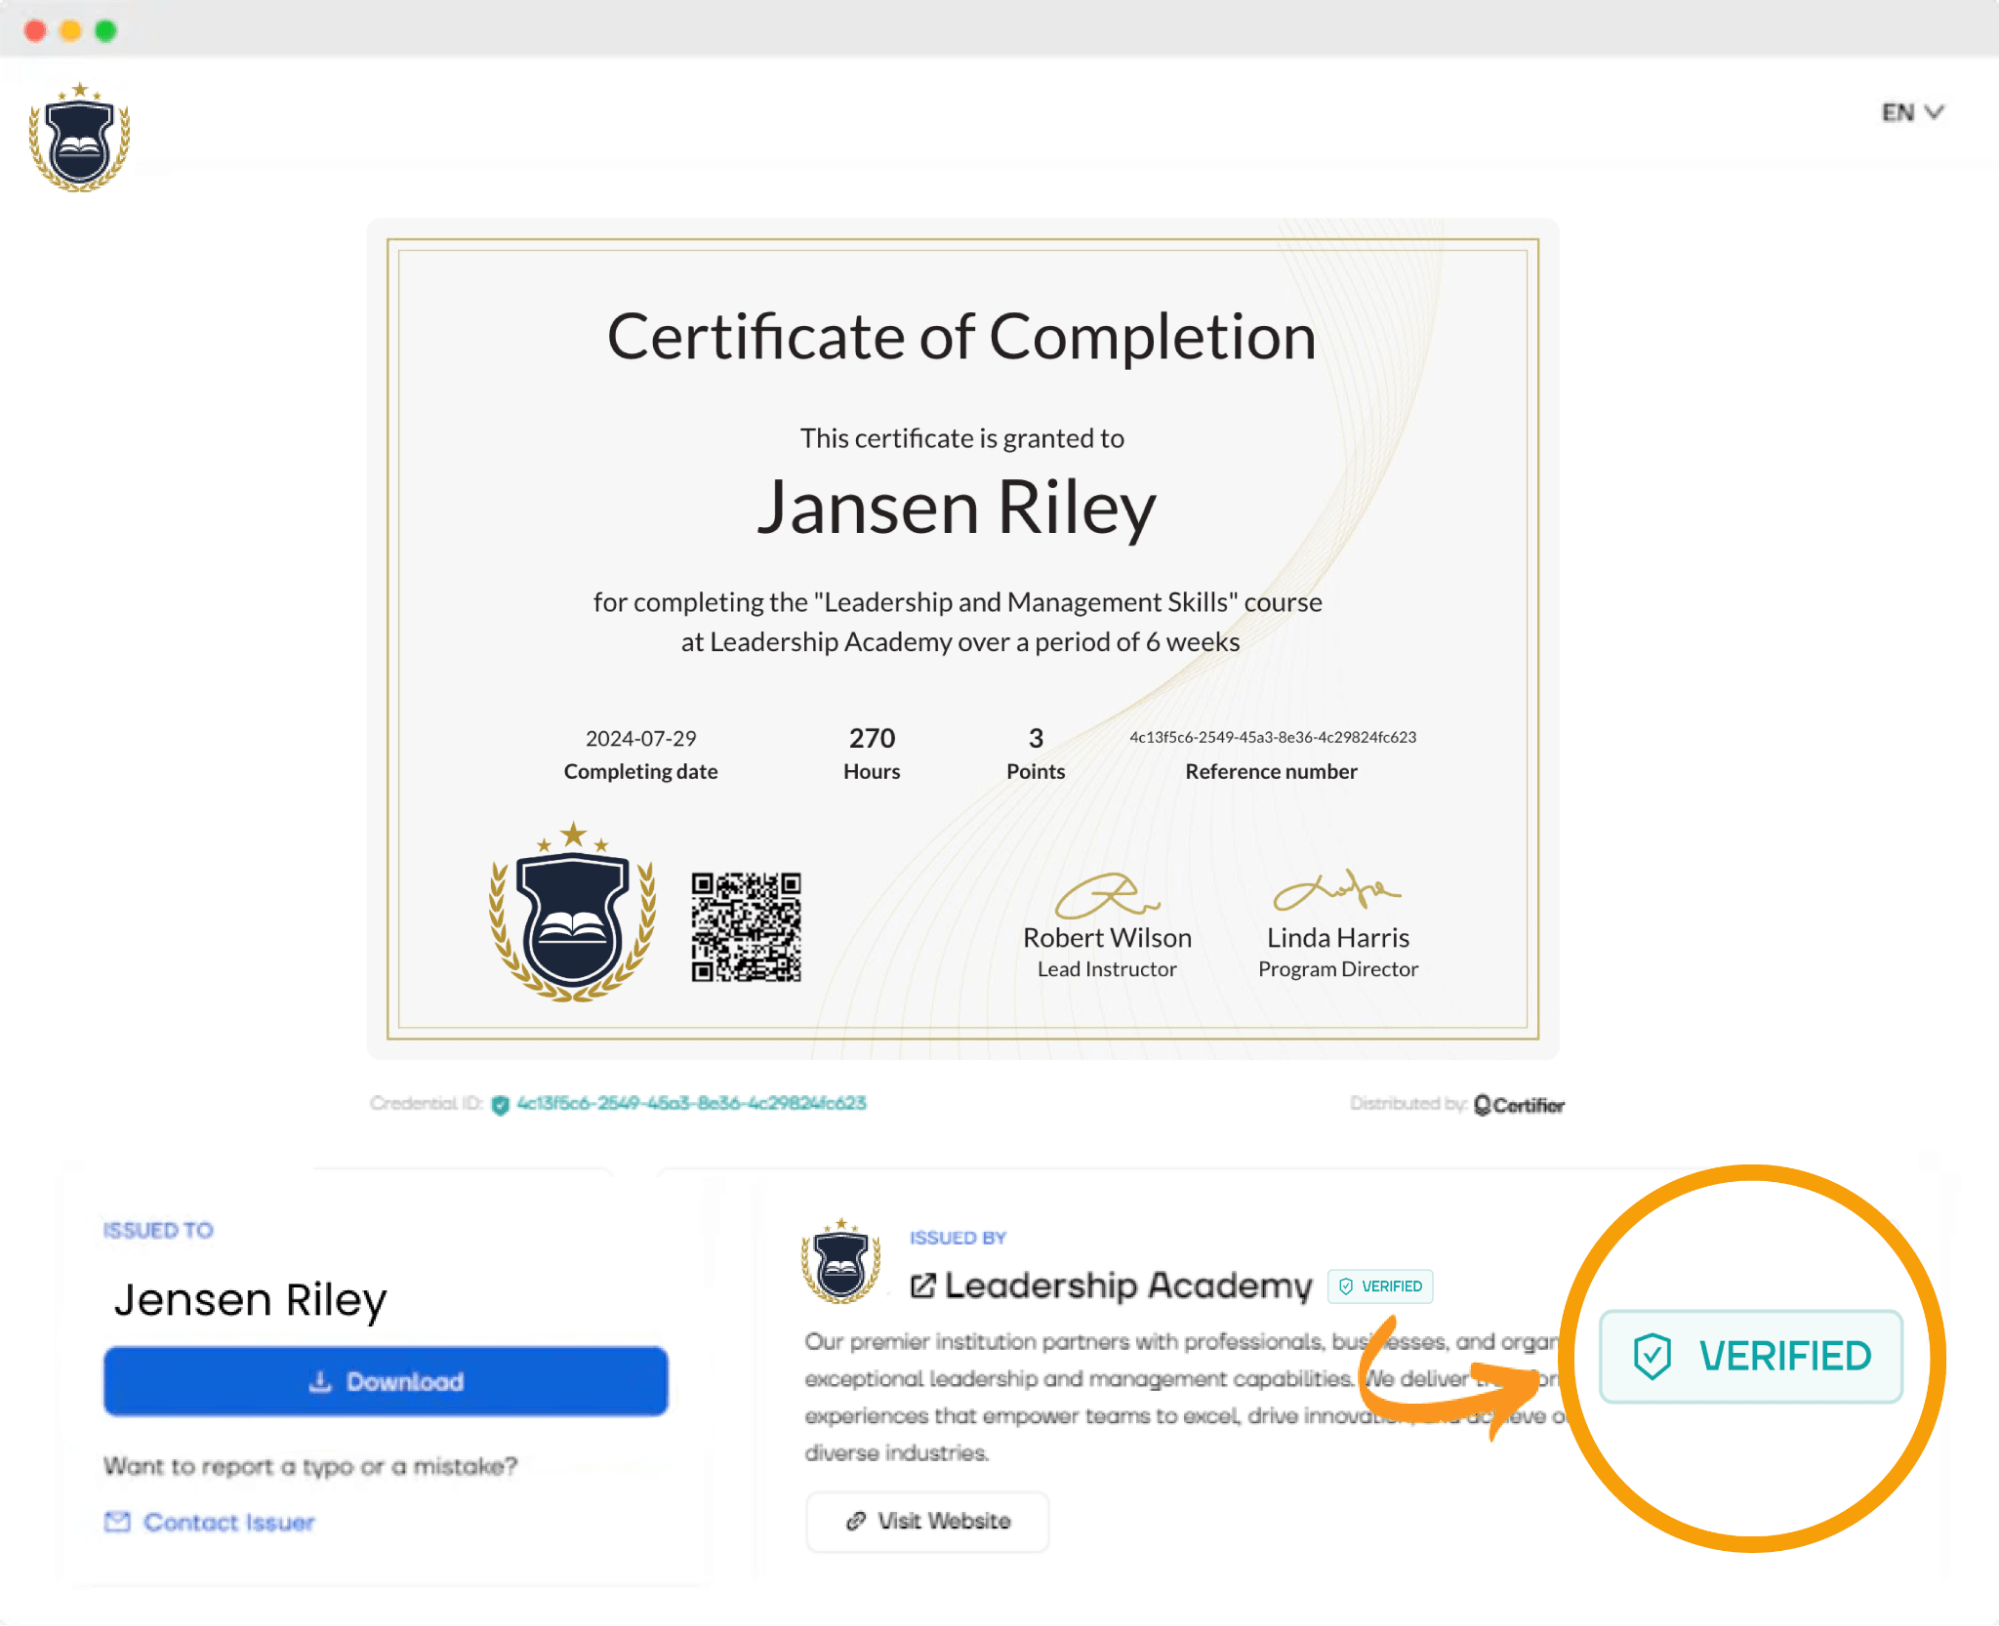Click the completing date 2024-07-29
Image resolution: width=1999 pixels, height=1626 pixels.
tap(640, 738)
